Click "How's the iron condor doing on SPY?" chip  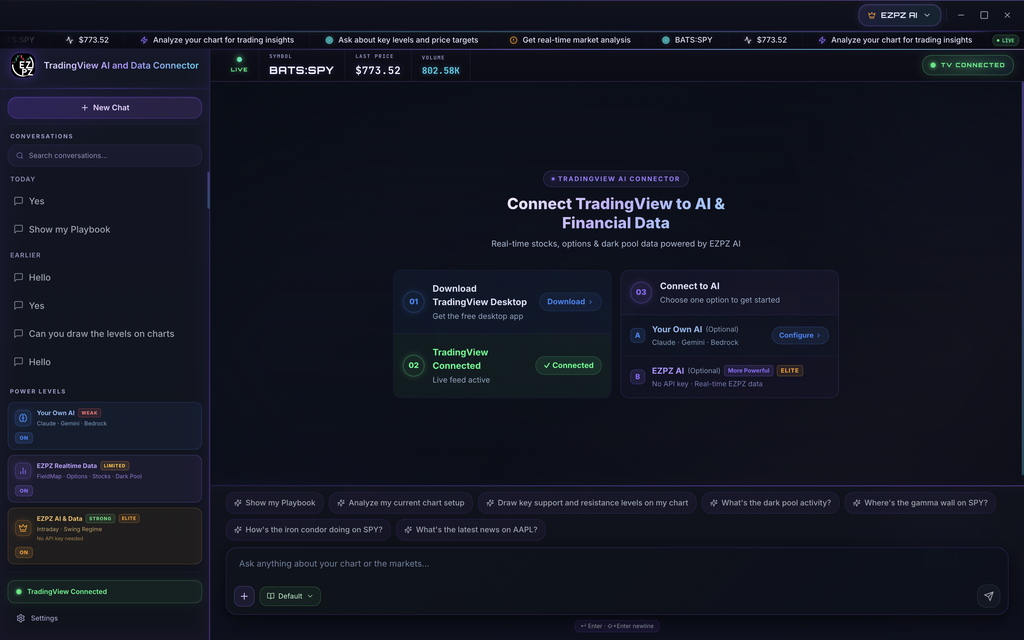pos(308,530)
